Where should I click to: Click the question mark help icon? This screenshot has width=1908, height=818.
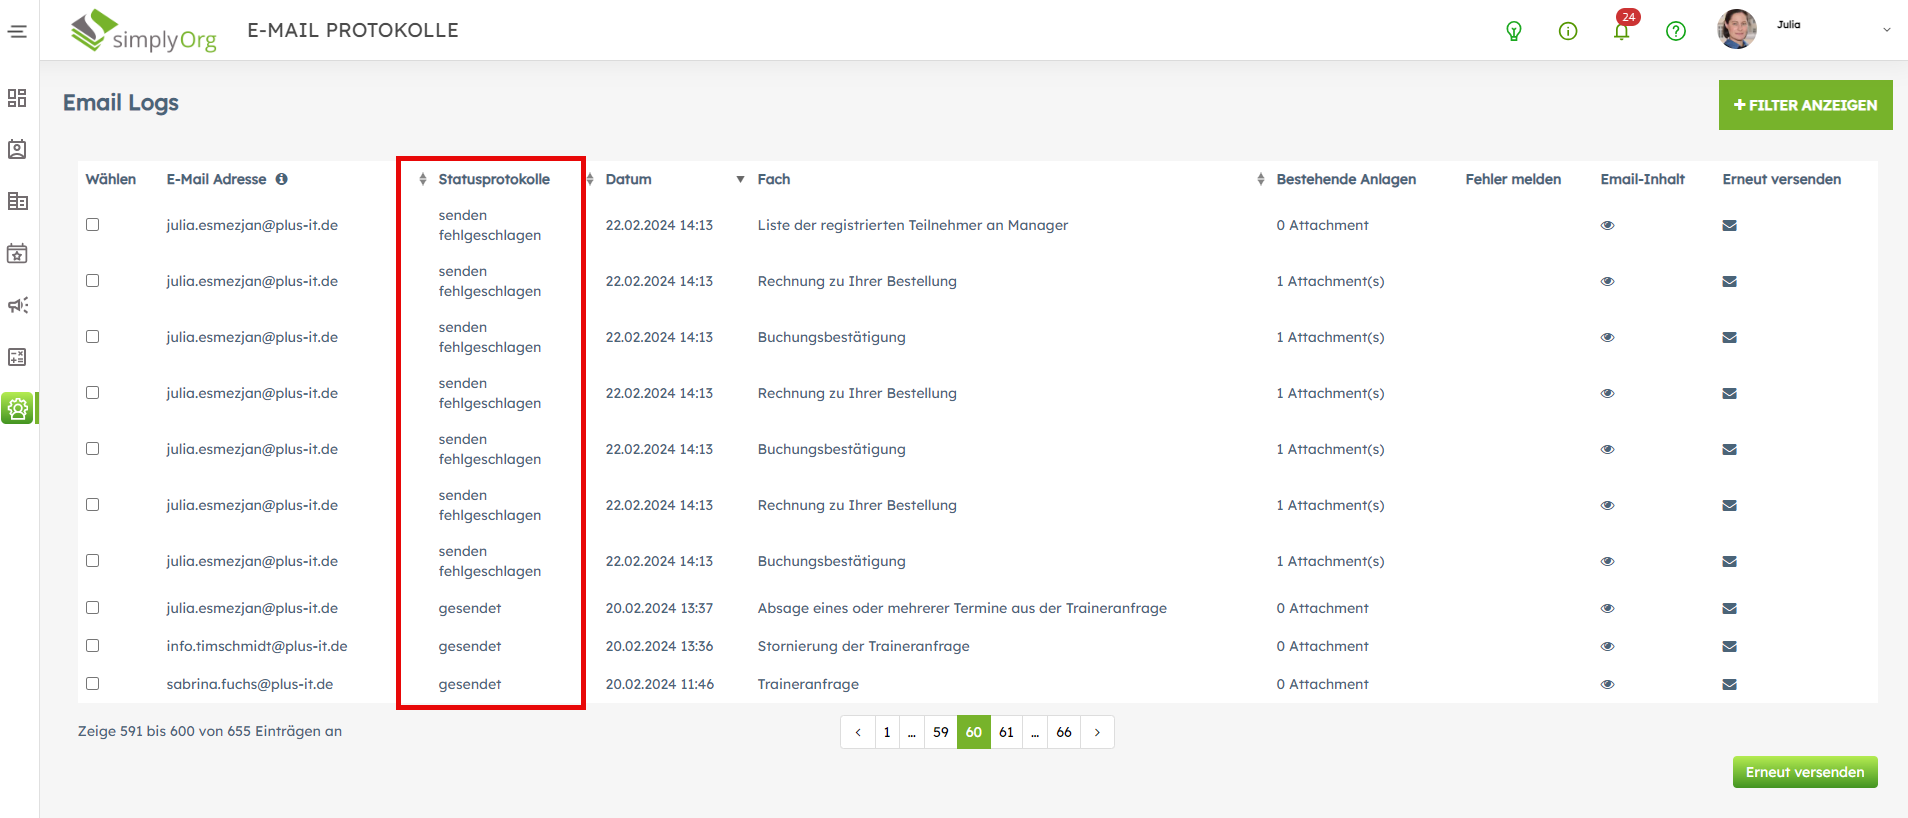[x=1675, y=31]
